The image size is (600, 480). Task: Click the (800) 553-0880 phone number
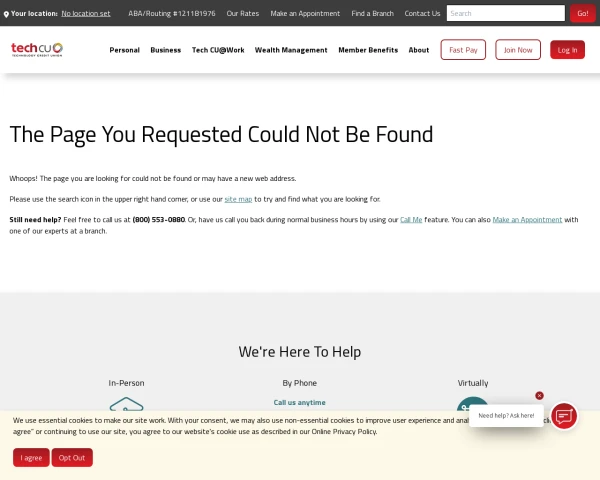coord(158,220)
